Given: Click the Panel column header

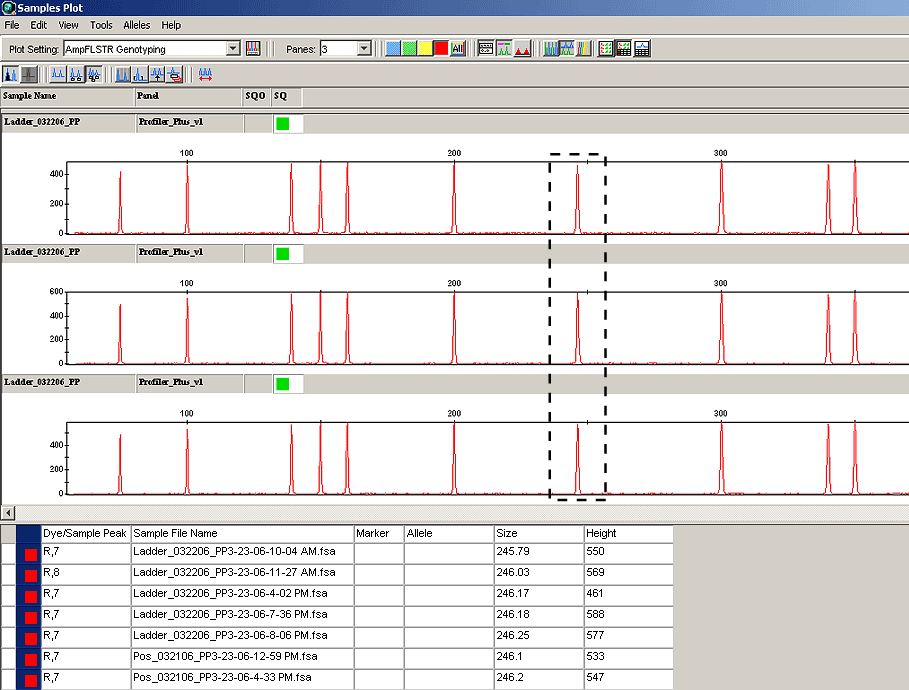Looking at the screenshot, I should [188, 96].
